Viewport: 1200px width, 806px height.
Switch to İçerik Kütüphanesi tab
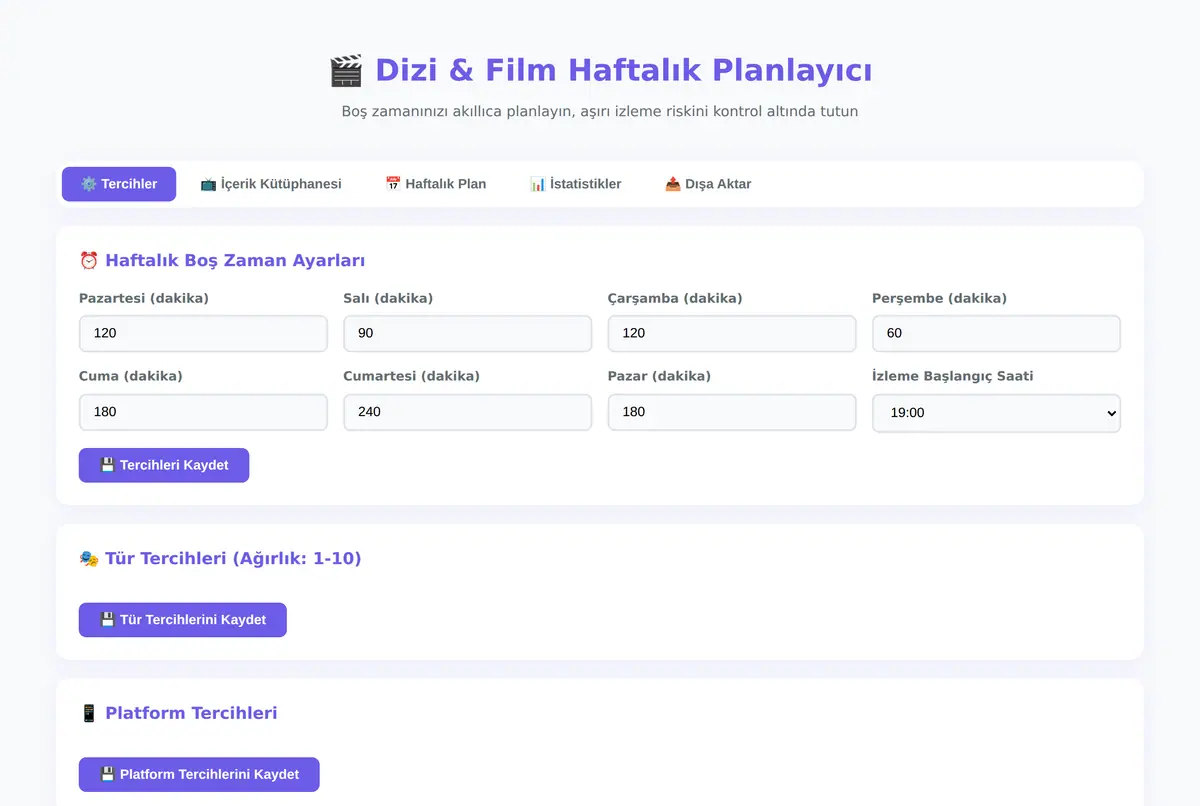271,184
